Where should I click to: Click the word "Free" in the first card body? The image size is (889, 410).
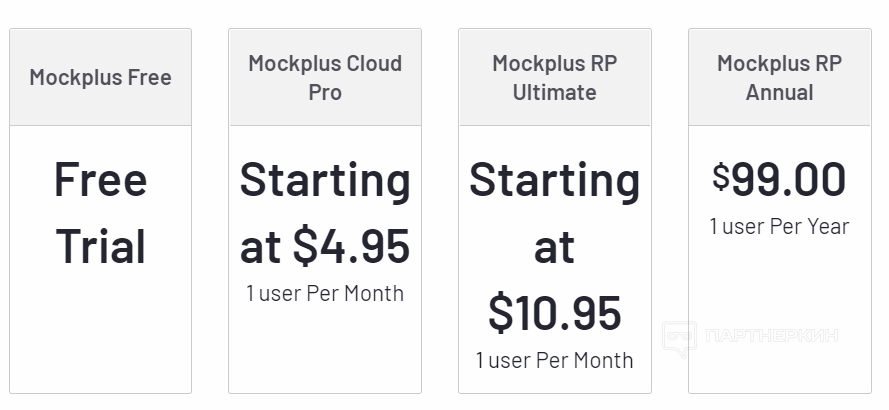click(100, 180)
